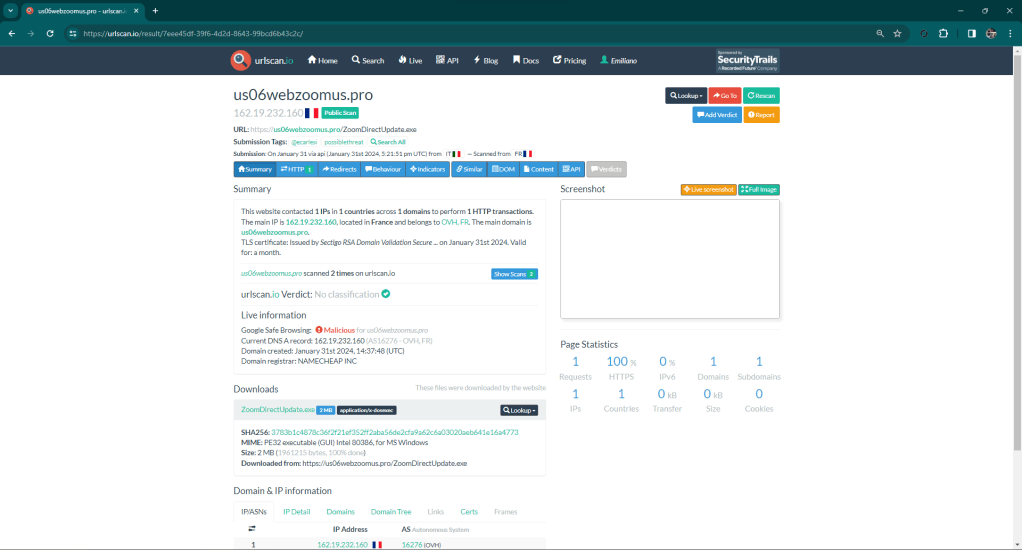Select the Indicators tab
1022x550 pixels.
(x=427, y=169)
